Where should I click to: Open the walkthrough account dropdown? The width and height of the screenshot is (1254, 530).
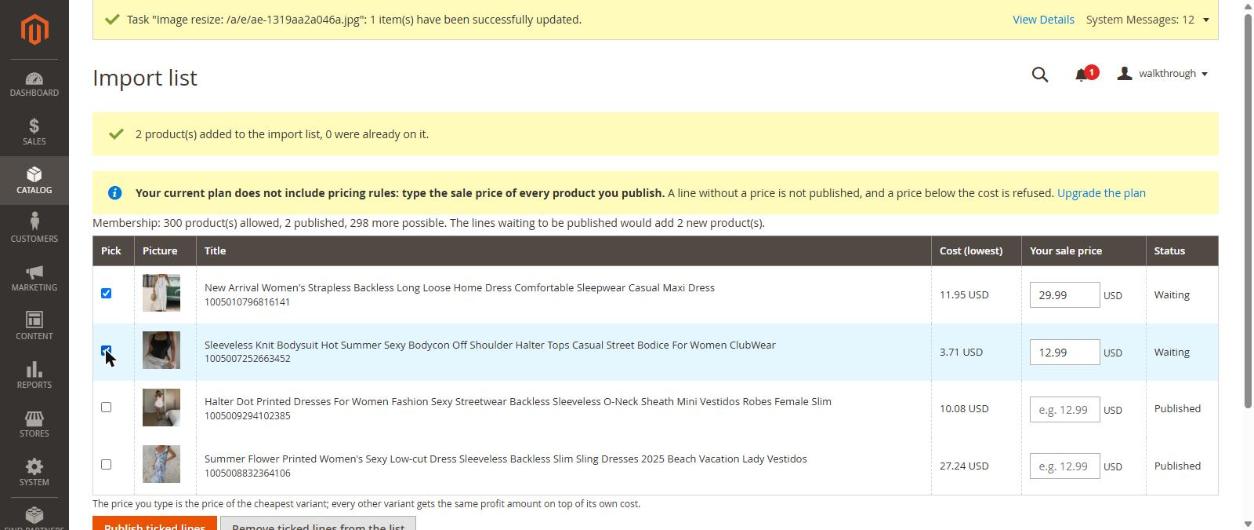[1163, 74]
